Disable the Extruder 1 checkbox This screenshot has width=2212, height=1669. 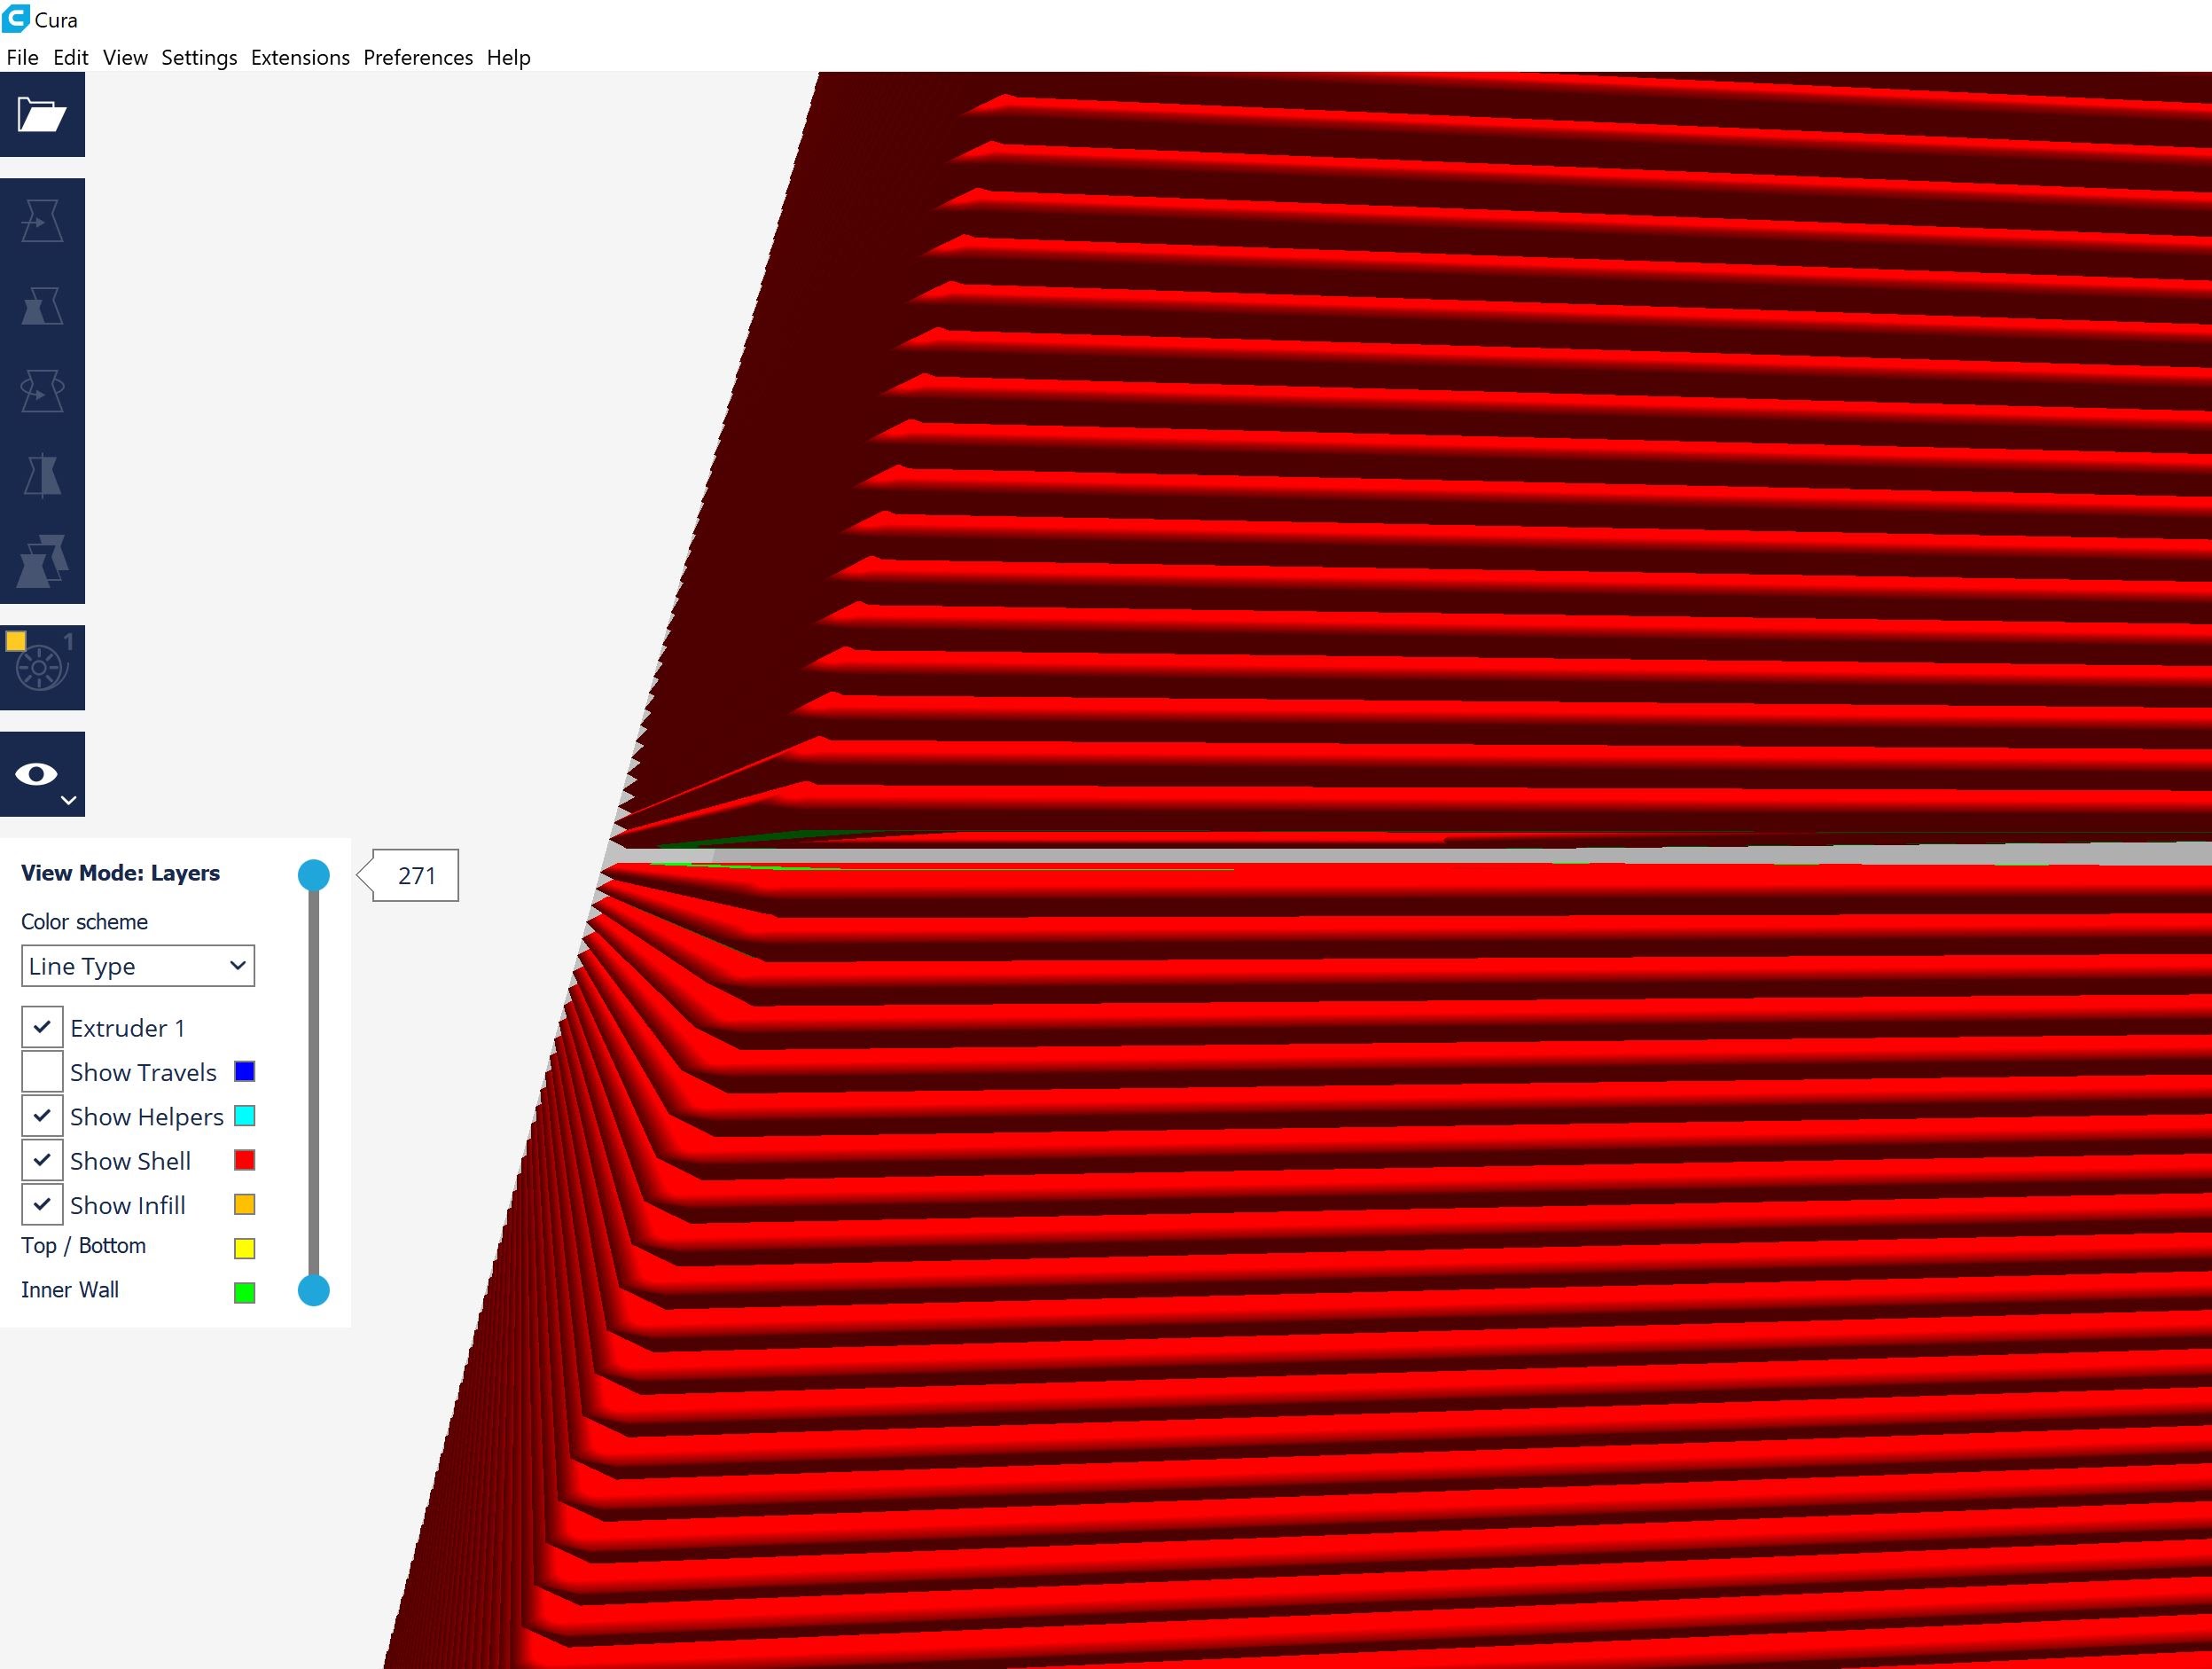coord(42,1027)
